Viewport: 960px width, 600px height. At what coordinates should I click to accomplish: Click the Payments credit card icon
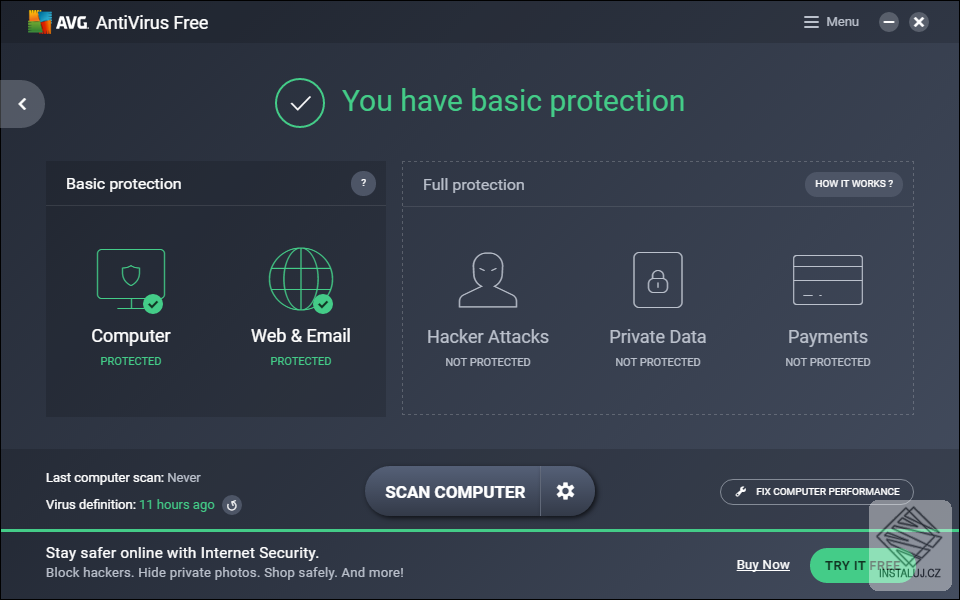(827, 279)
